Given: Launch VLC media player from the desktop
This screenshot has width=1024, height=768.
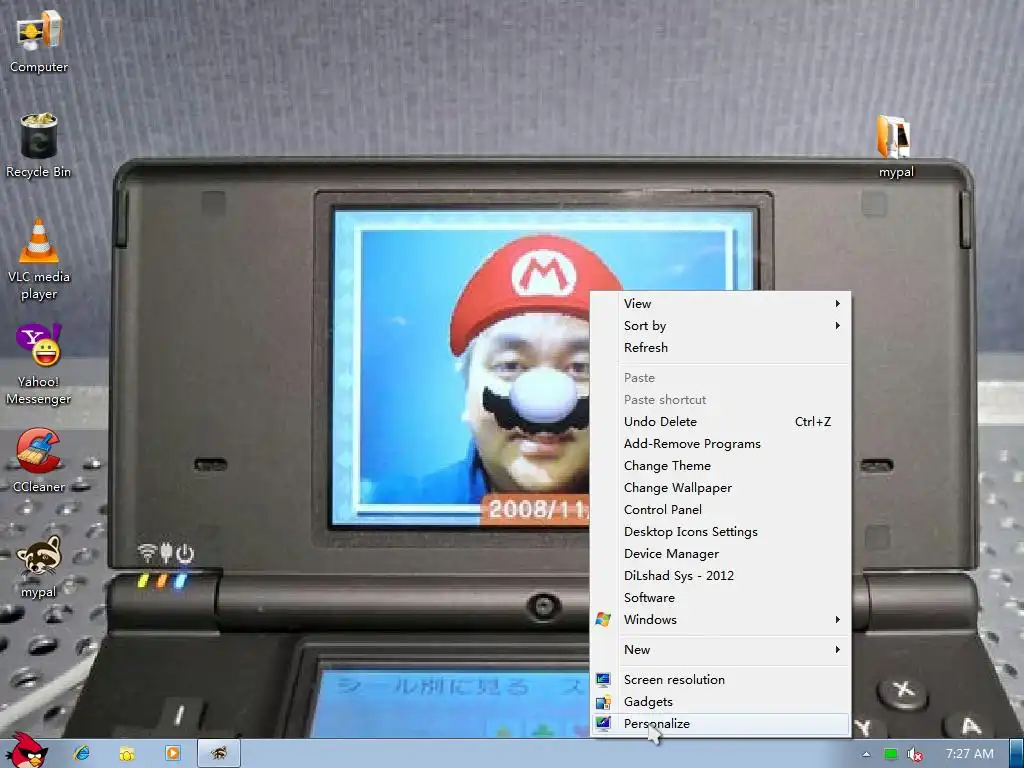Looking at the screenshot, I should pos(39,259).
